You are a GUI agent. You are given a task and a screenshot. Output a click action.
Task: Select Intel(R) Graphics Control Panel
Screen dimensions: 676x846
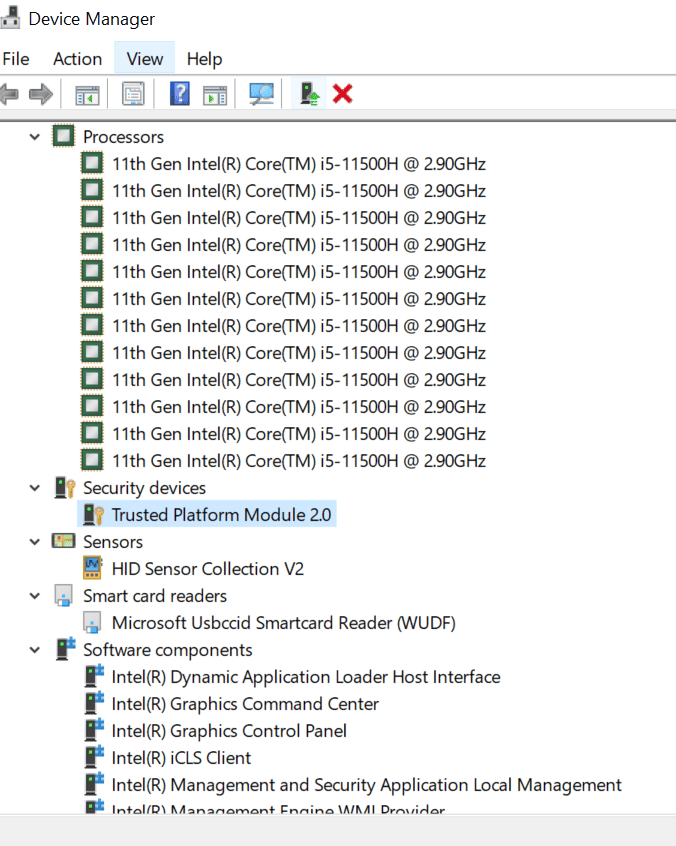tap(229, 731)
